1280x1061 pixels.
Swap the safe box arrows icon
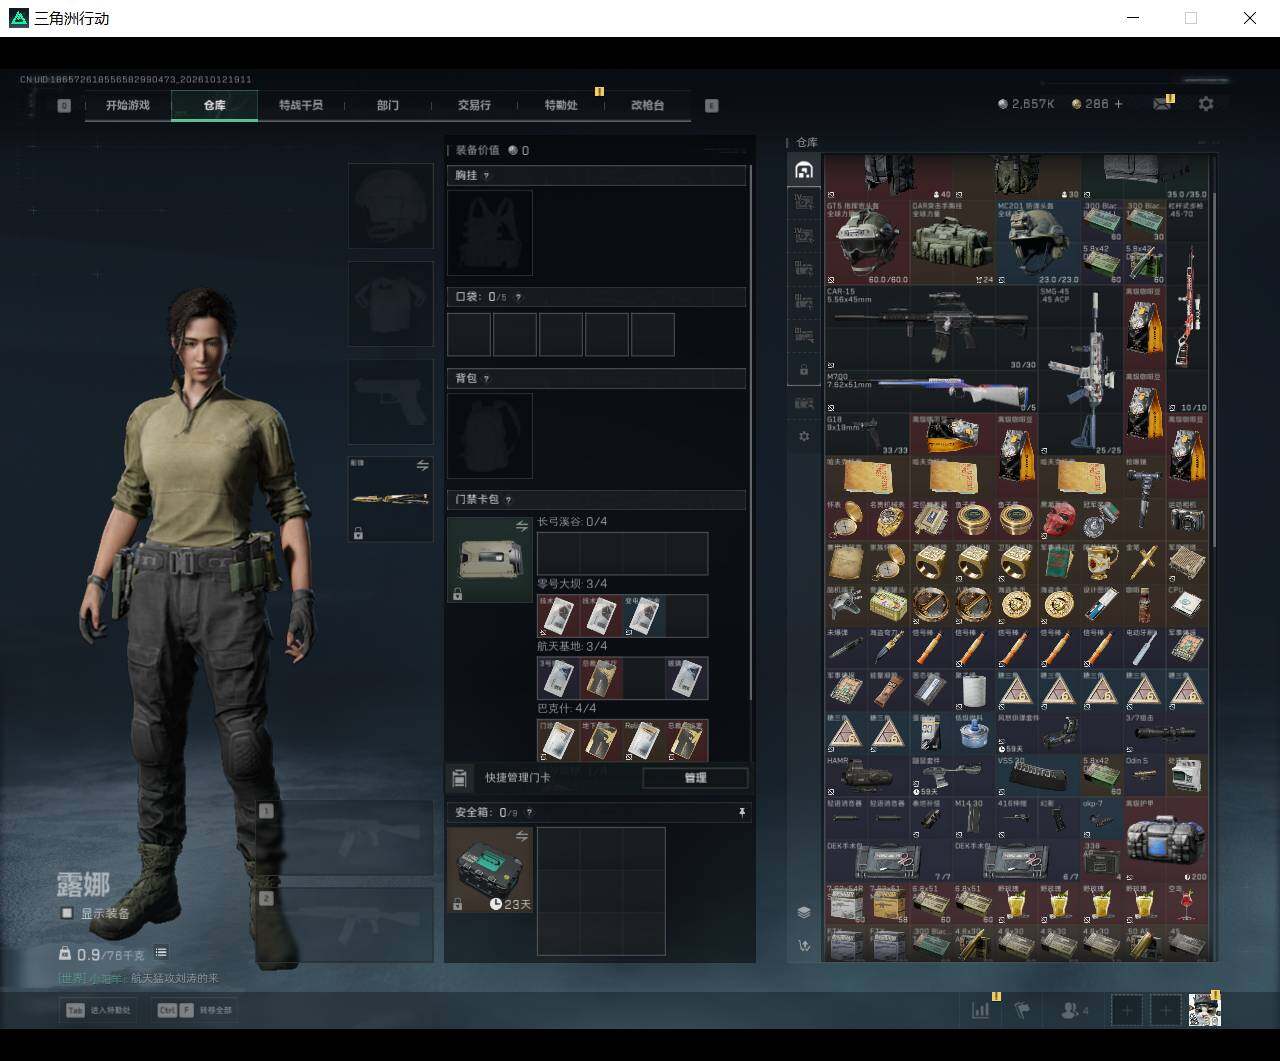click(x=521, y=836)
